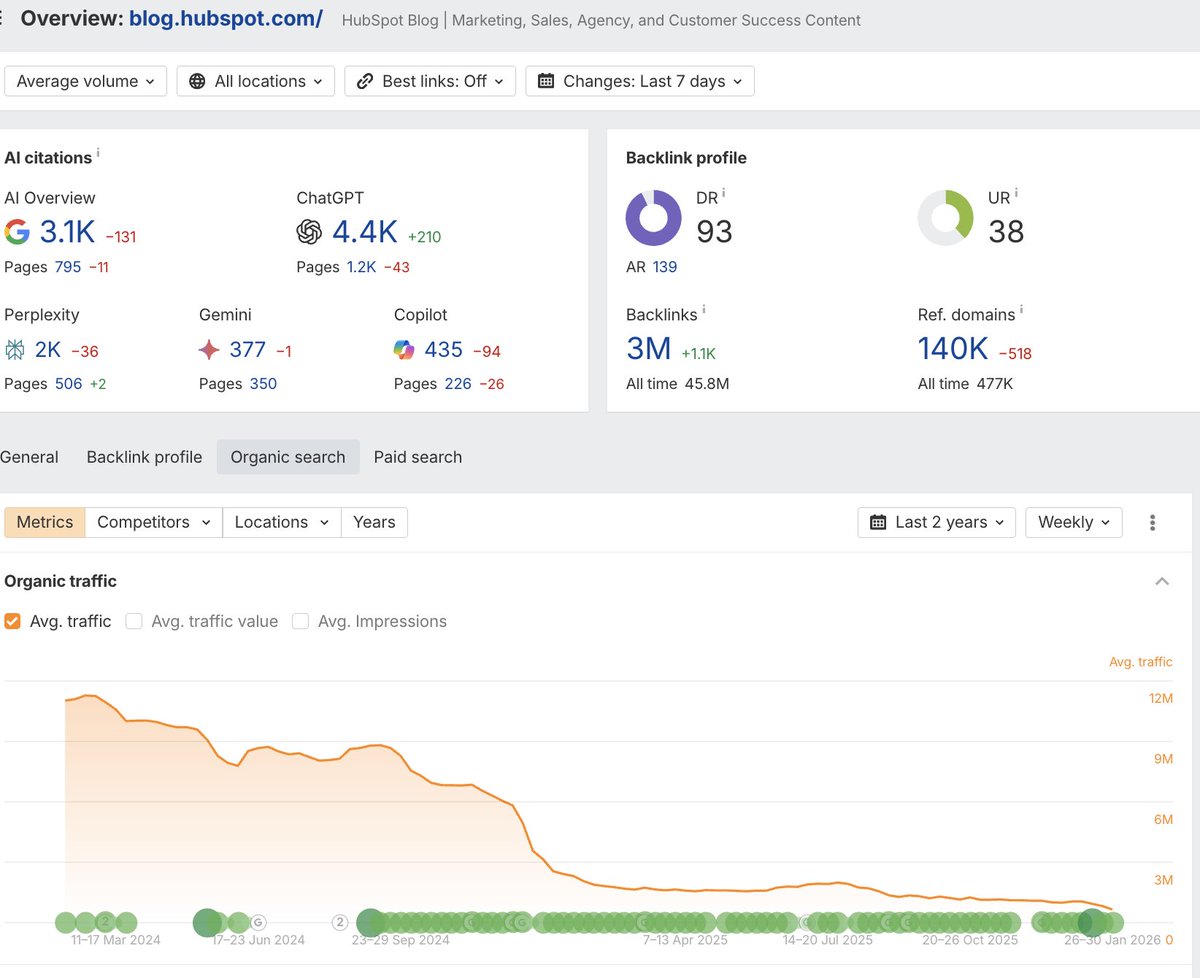This screenshot has height=978, width=1200.
Task: Click the AI citations info icon
Action: click(x=98, y=154)
